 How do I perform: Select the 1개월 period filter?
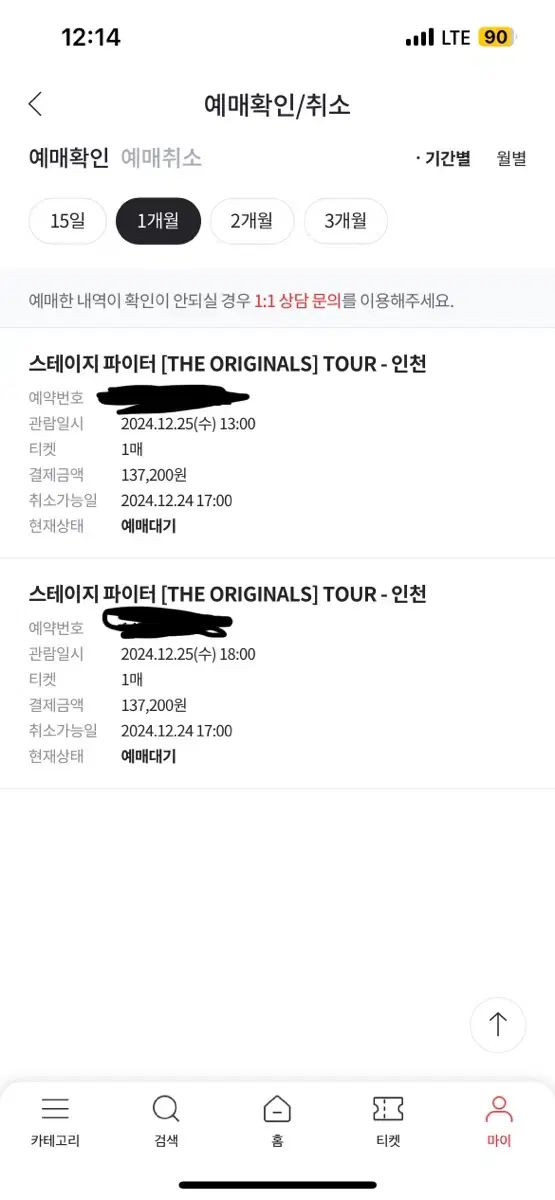[158, 221]
